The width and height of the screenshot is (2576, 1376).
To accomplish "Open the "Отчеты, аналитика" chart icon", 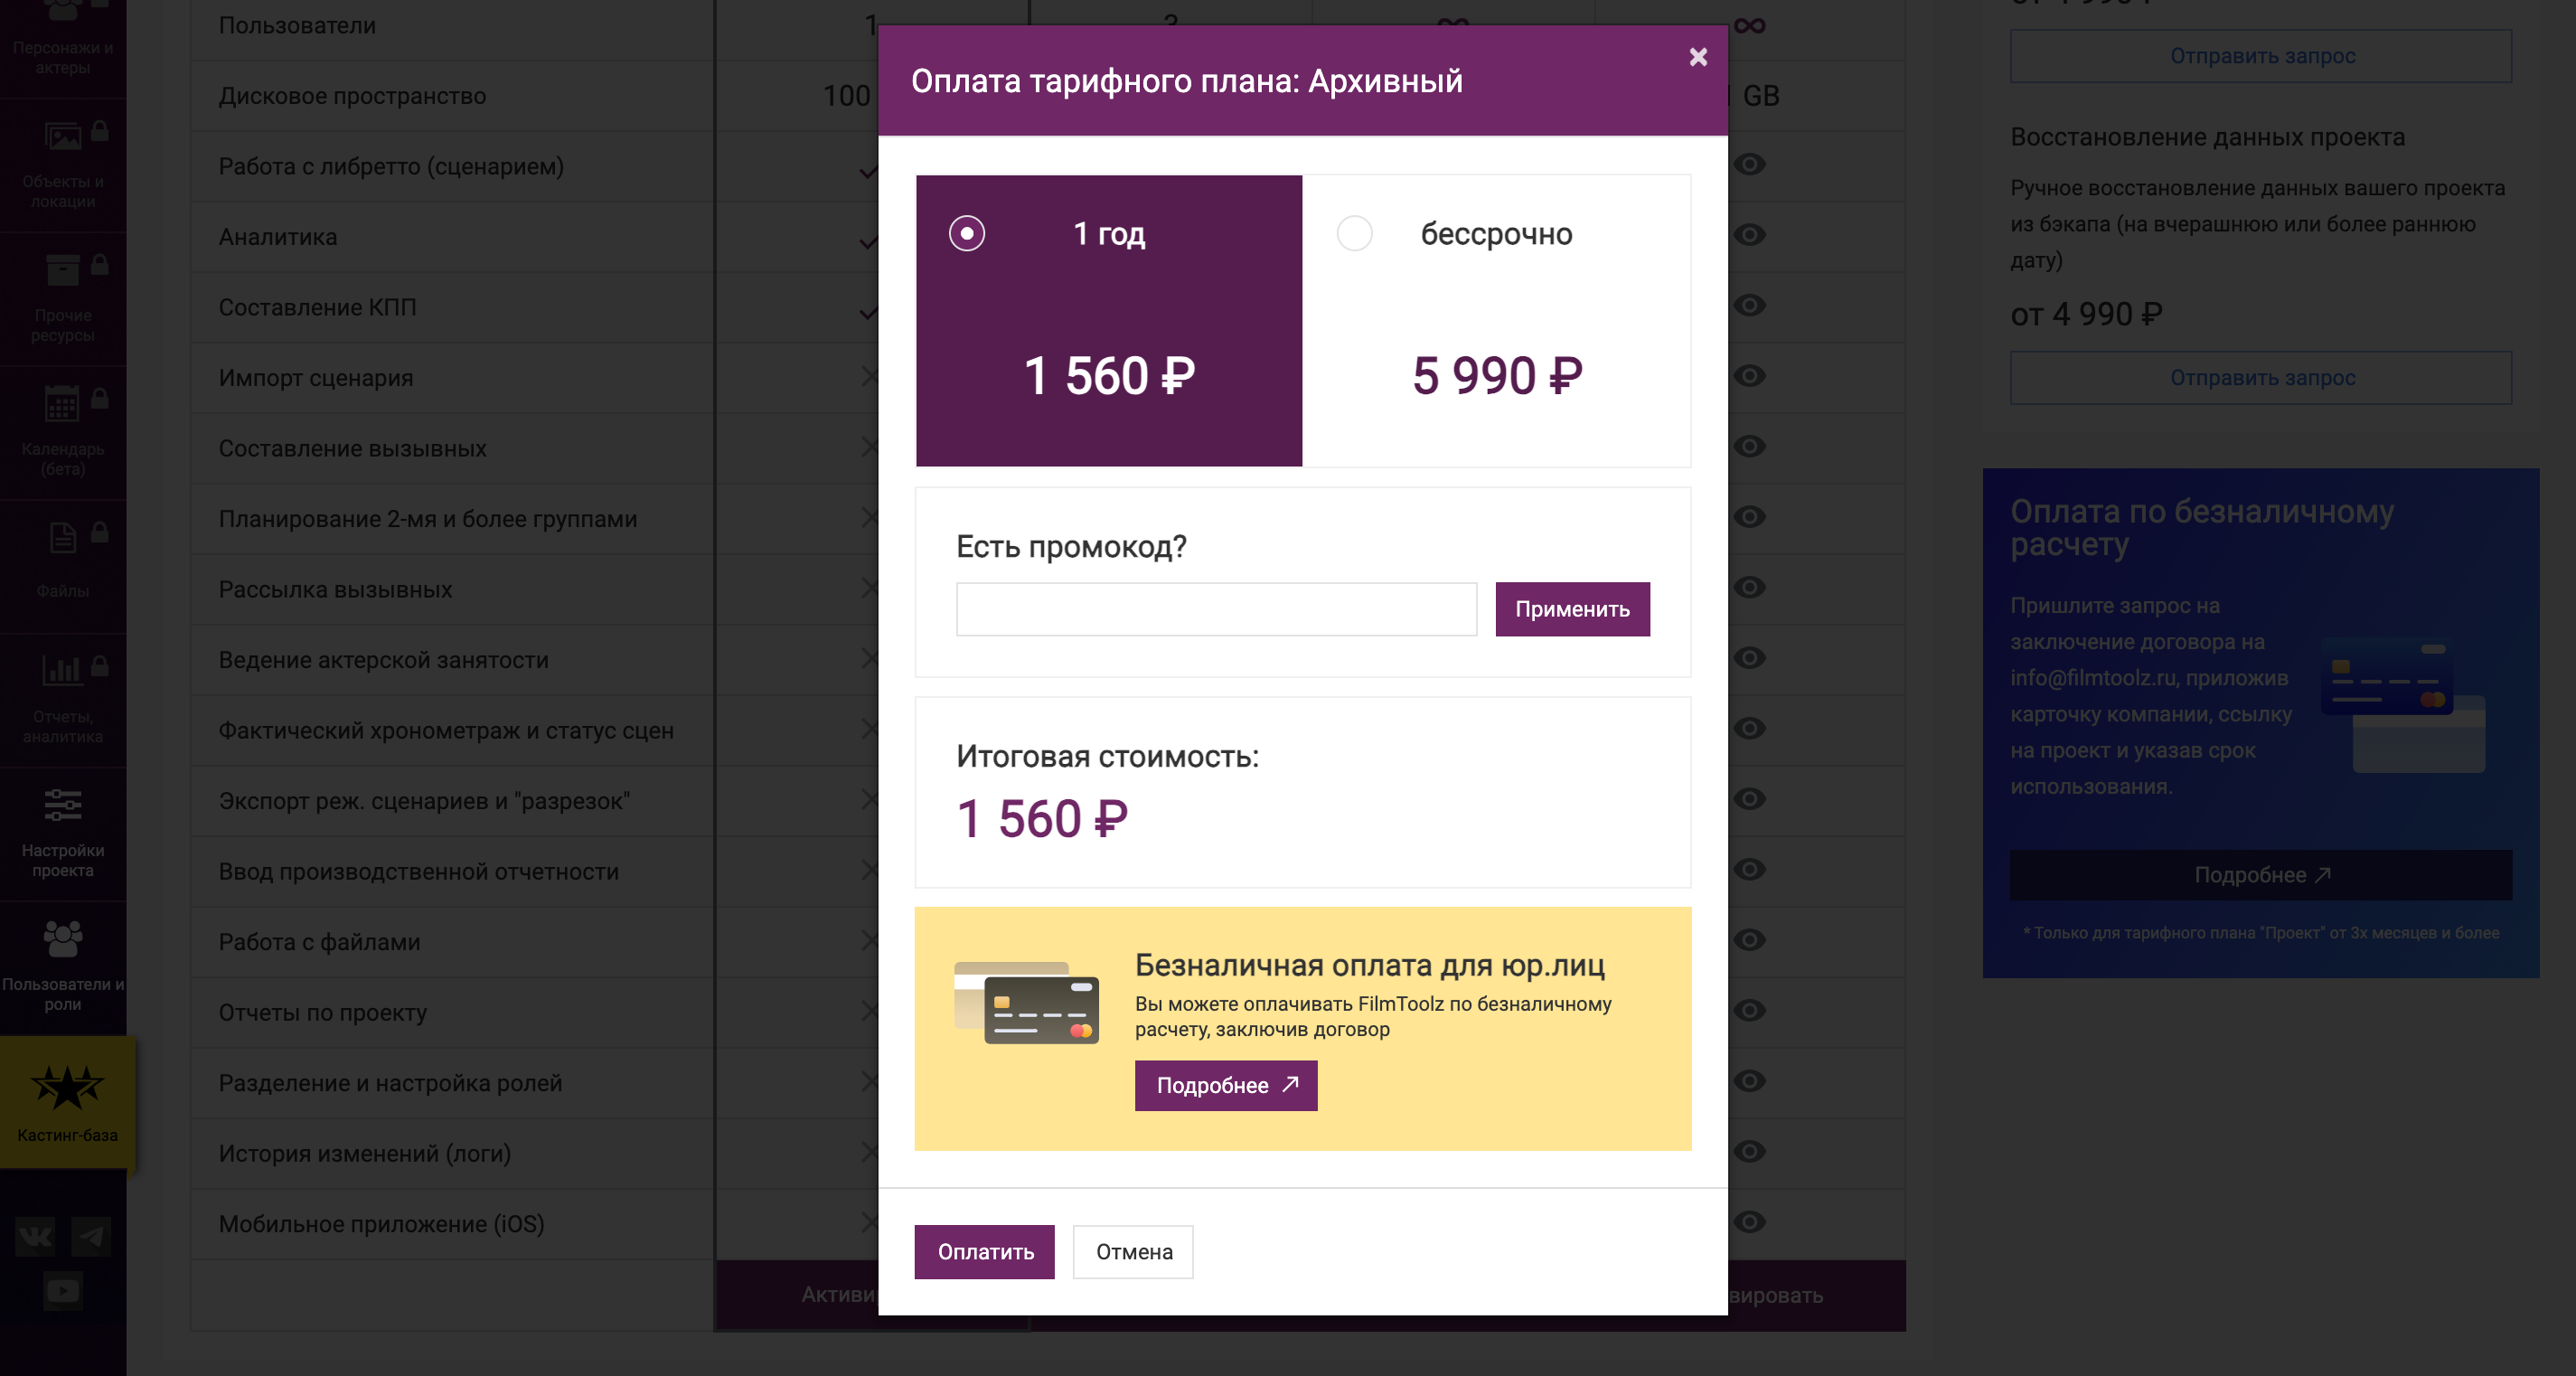I will click(x=62, y=669).
